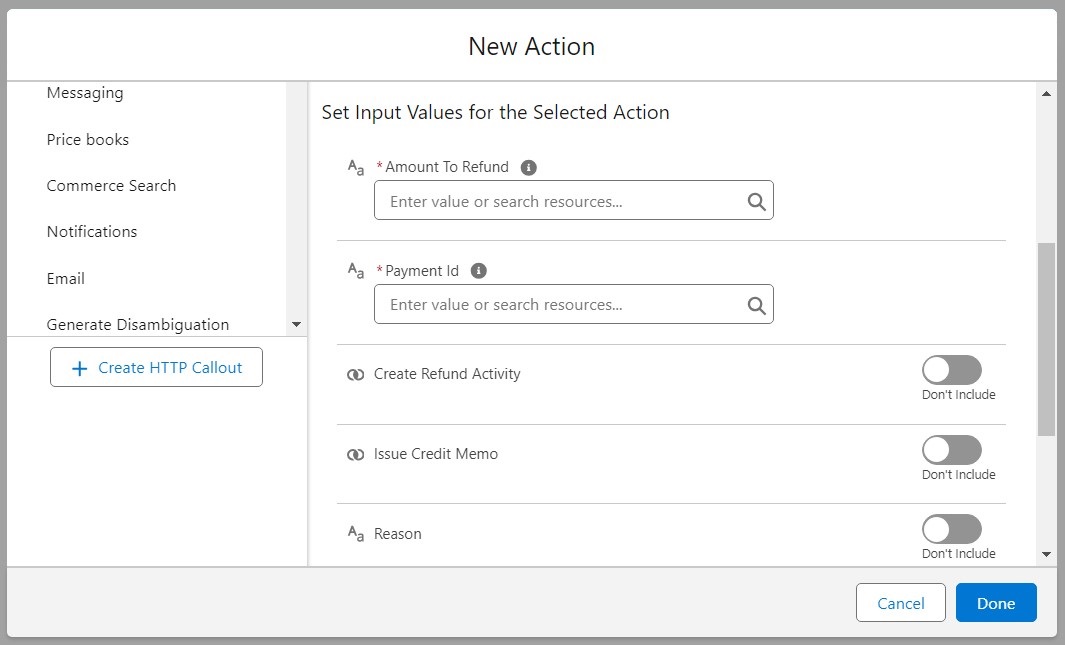
Task: Click the Issue Credit Memo boolean icon
Action: tap(355, 455)
